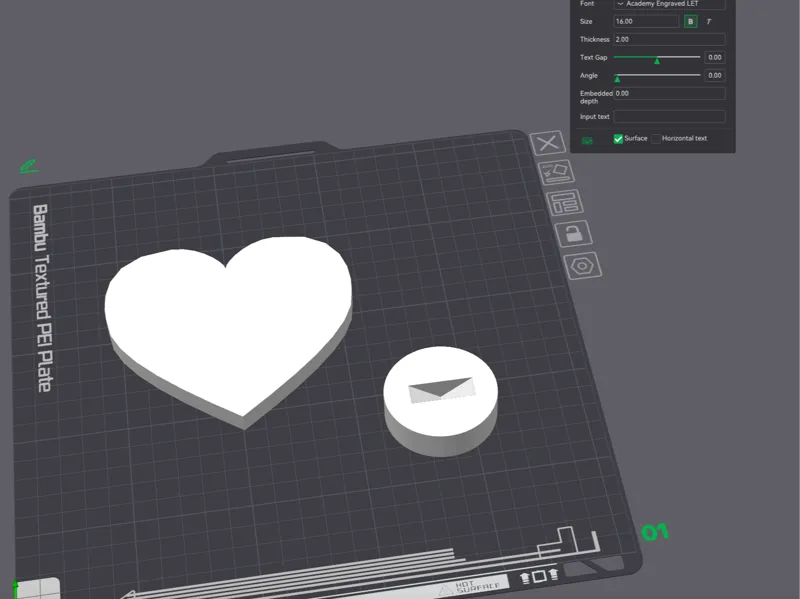Click the plate settings hexagon icon
This screenshot has height=599, width=800.
tap(583, 266)
